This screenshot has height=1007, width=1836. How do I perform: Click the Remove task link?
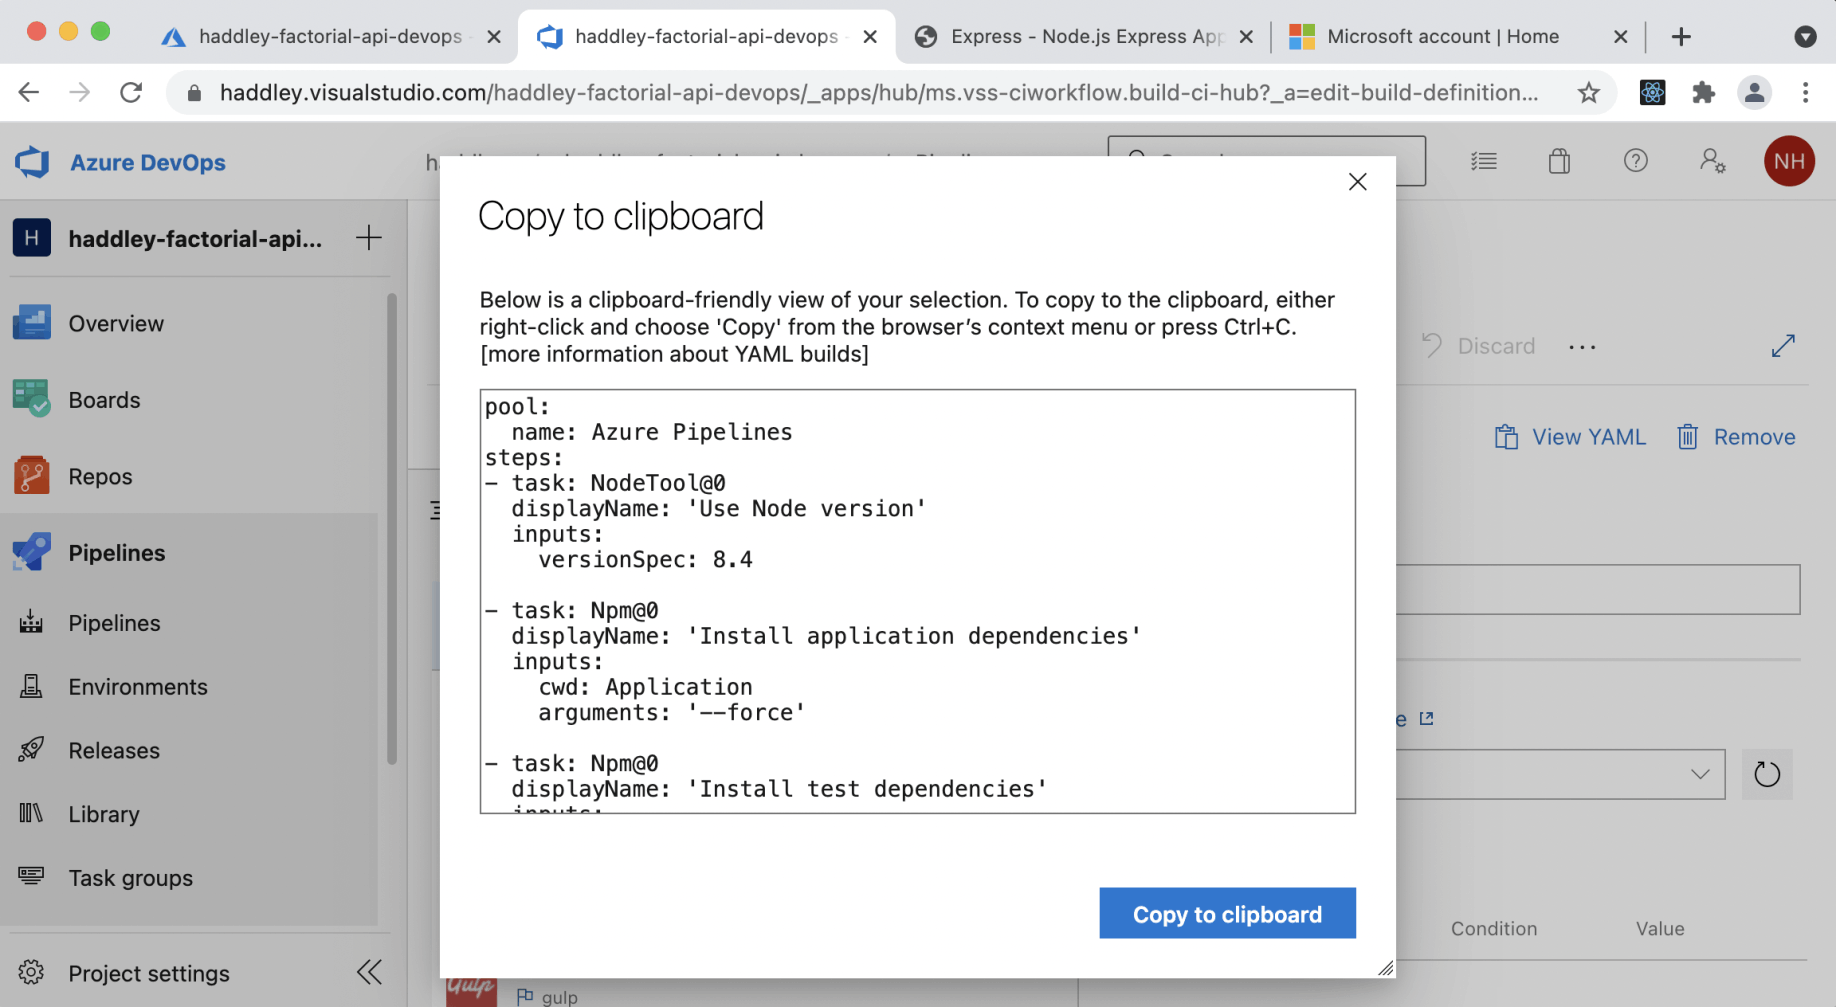click(1736, 437)
